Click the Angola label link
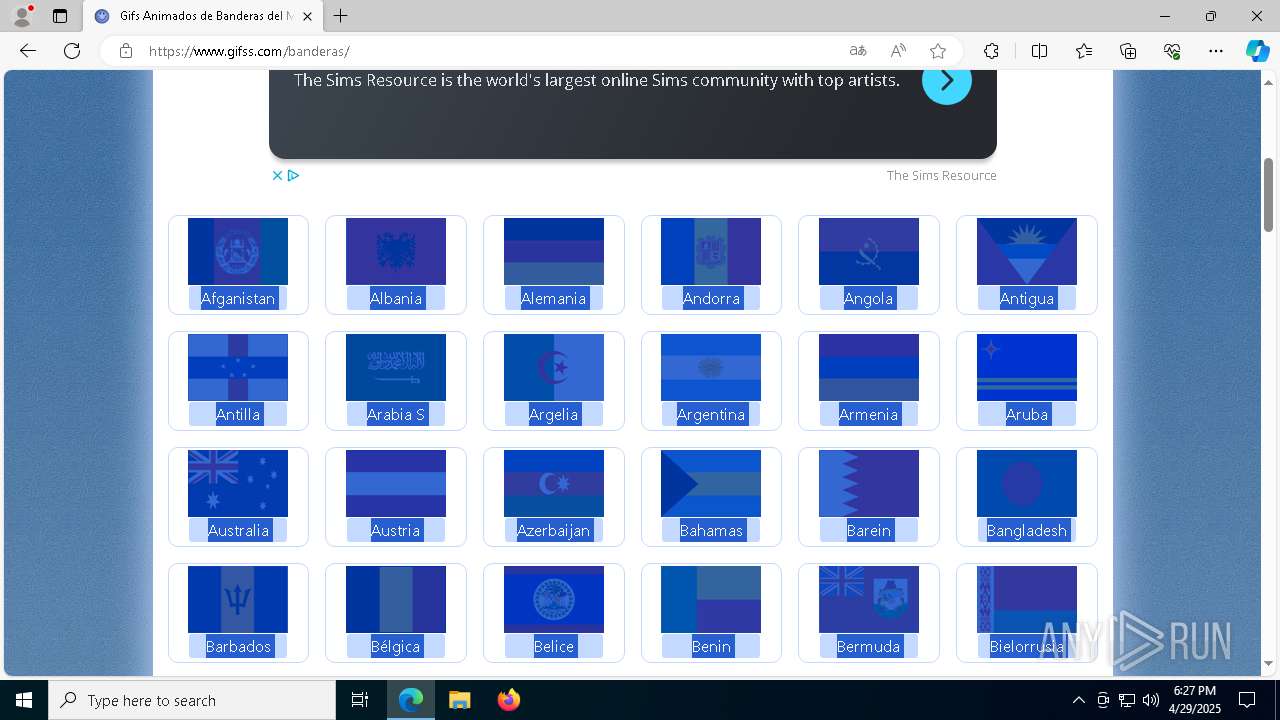The height and width of the screenshot is (720, 1280). [868, 298]
